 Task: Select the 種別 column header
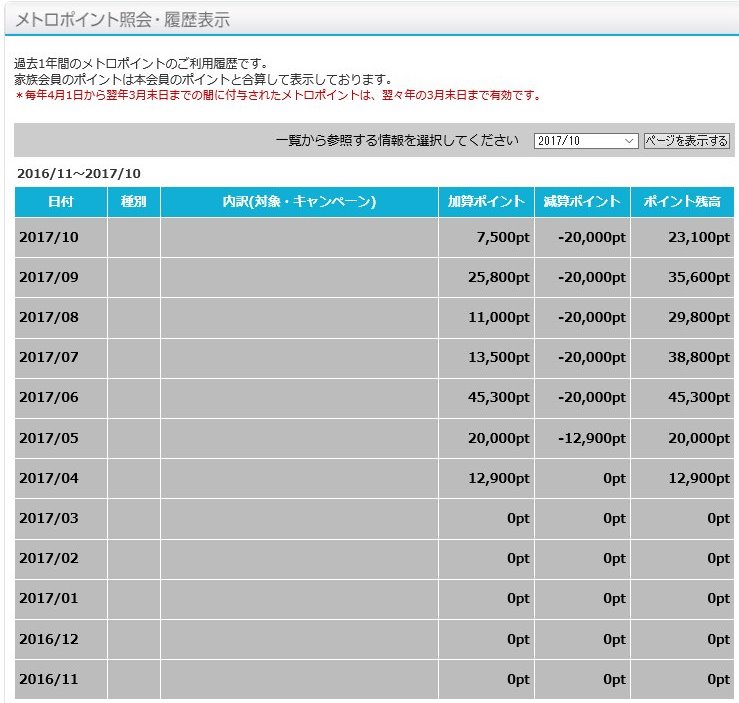pyautogui.click(x=134, y=202)
